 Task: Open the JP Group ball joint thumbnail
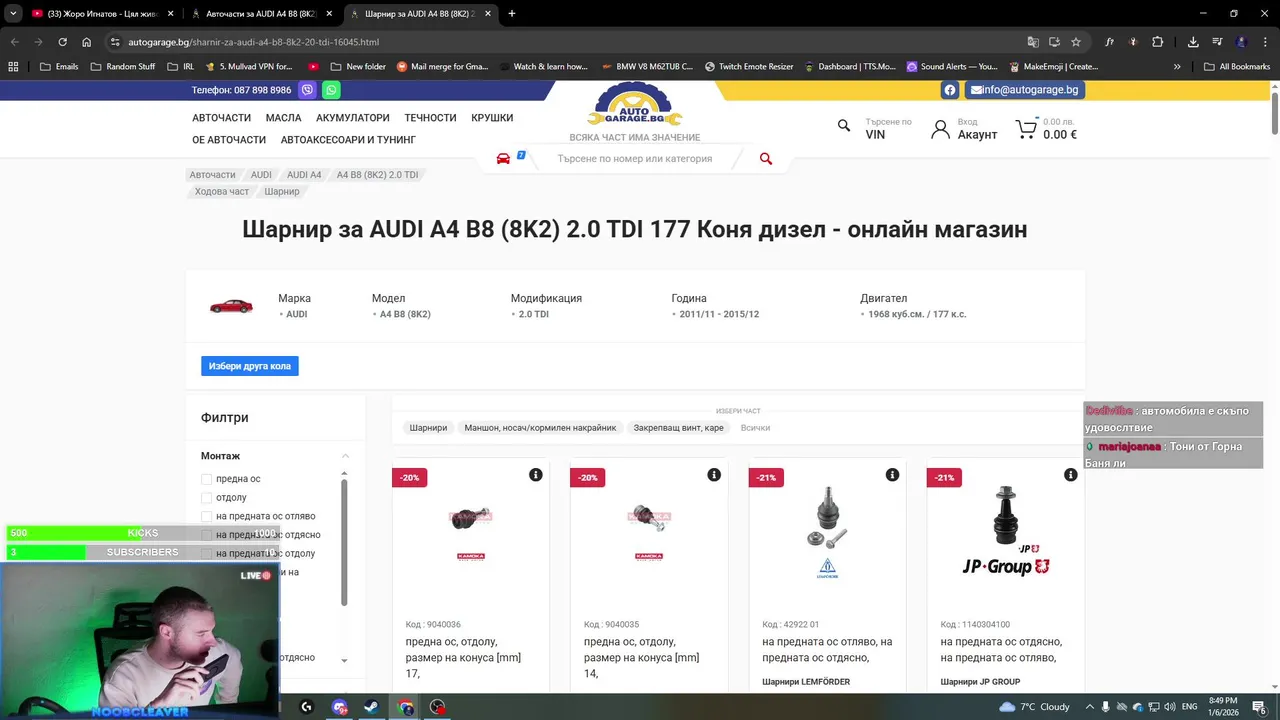1005,532
